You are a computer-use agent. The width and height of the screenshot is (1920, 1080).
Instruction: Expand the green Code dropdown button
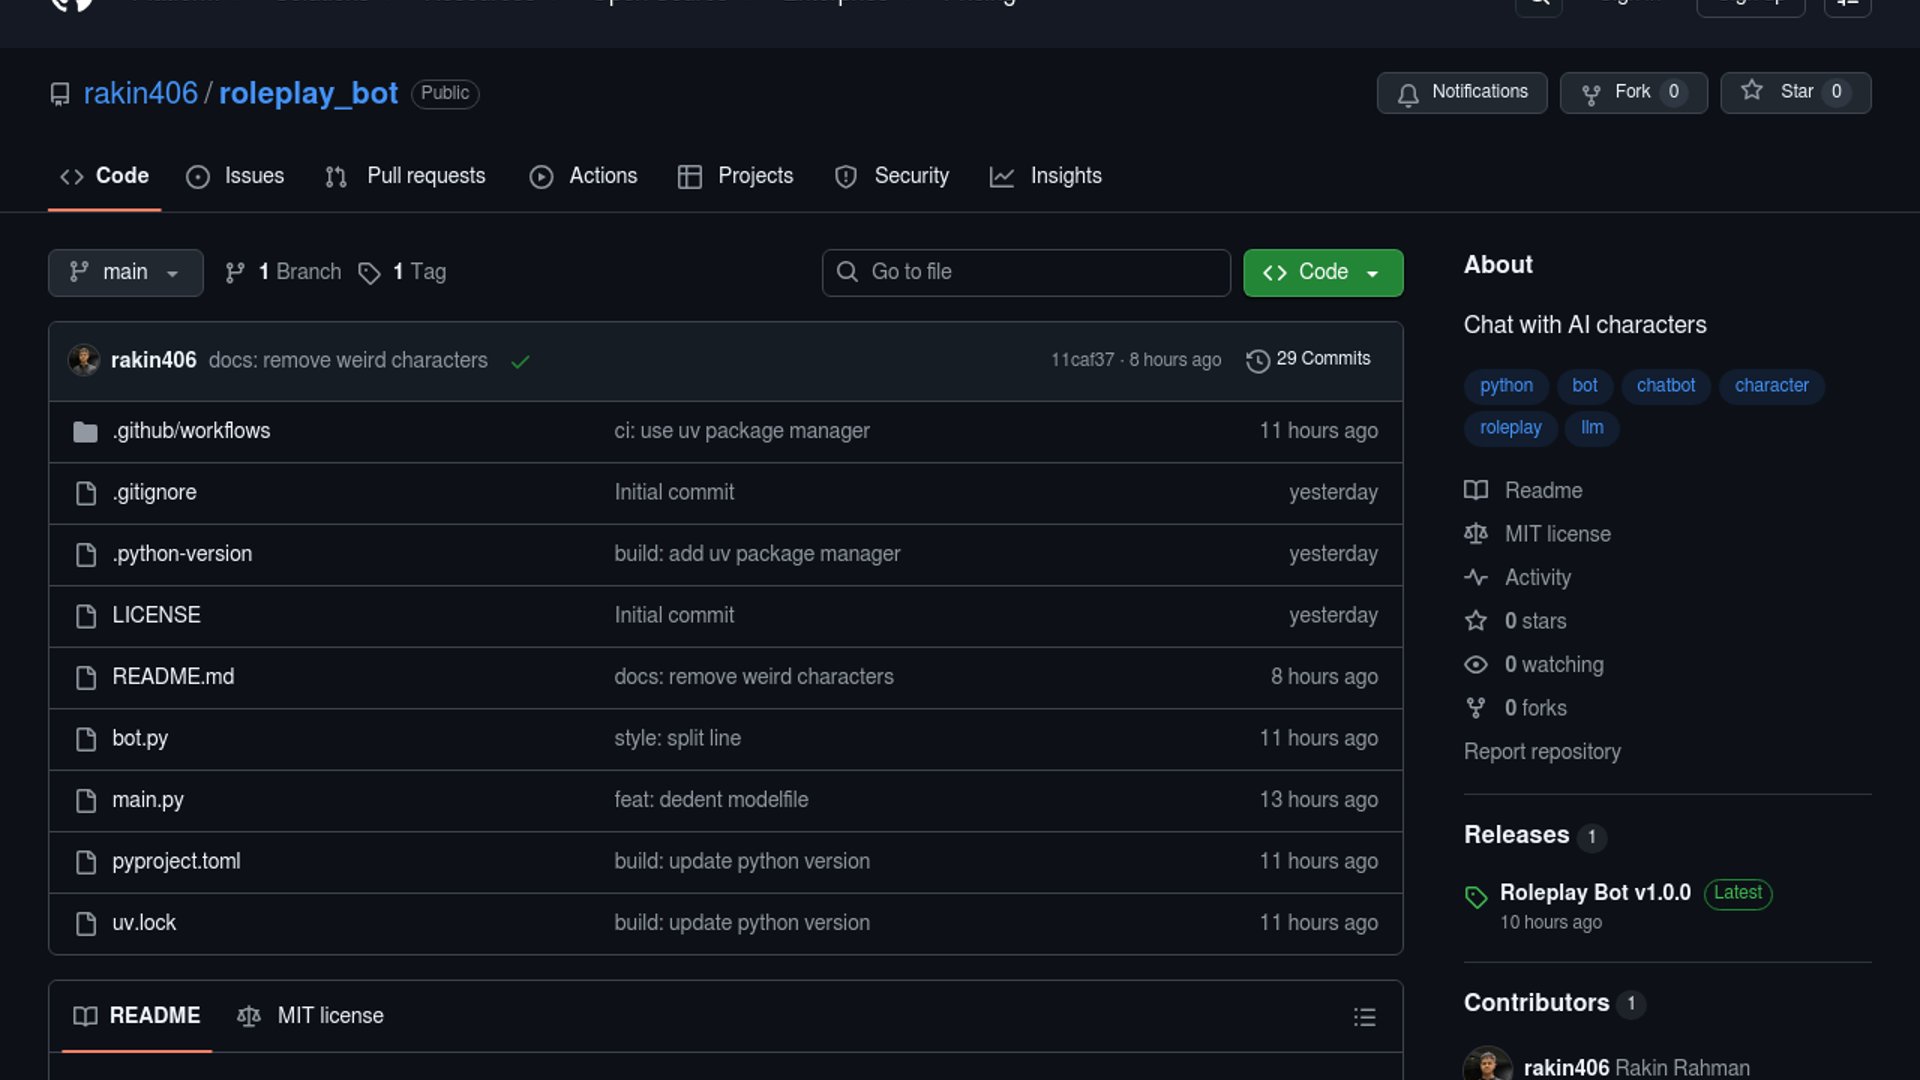[x=1322, y=272]
